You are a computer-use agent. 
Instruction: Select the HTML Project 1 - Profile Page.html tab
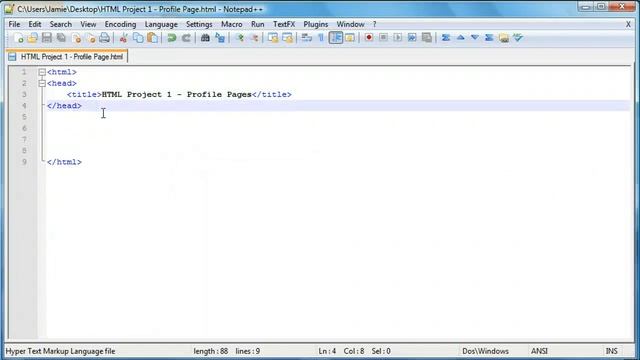67,57
